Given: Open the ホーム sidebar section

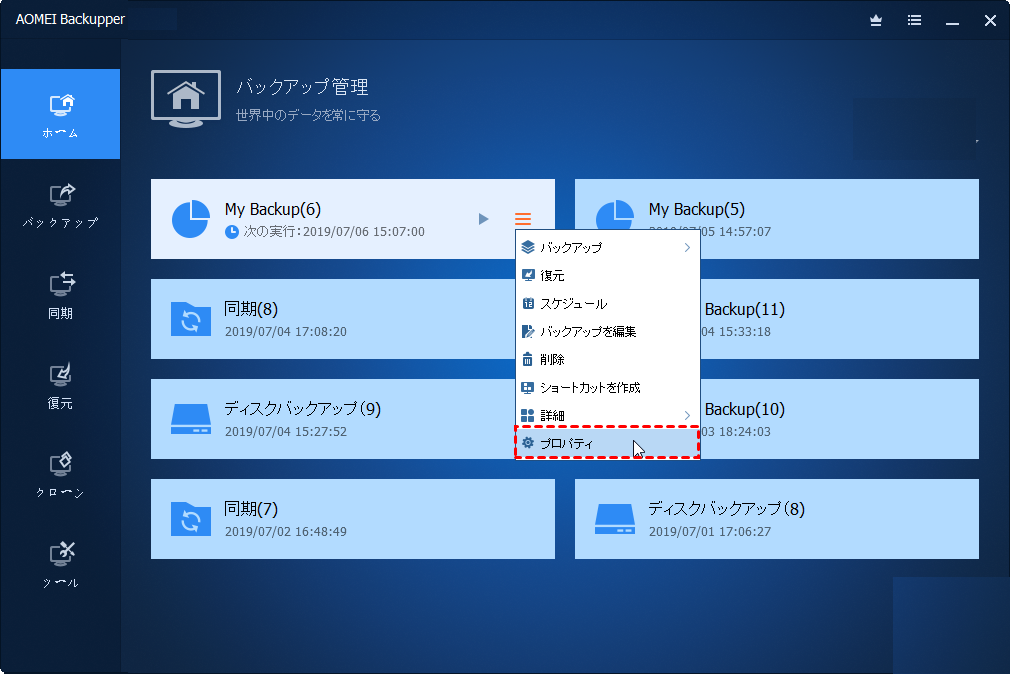Looking at the screenshot, I should coord(61,114).
